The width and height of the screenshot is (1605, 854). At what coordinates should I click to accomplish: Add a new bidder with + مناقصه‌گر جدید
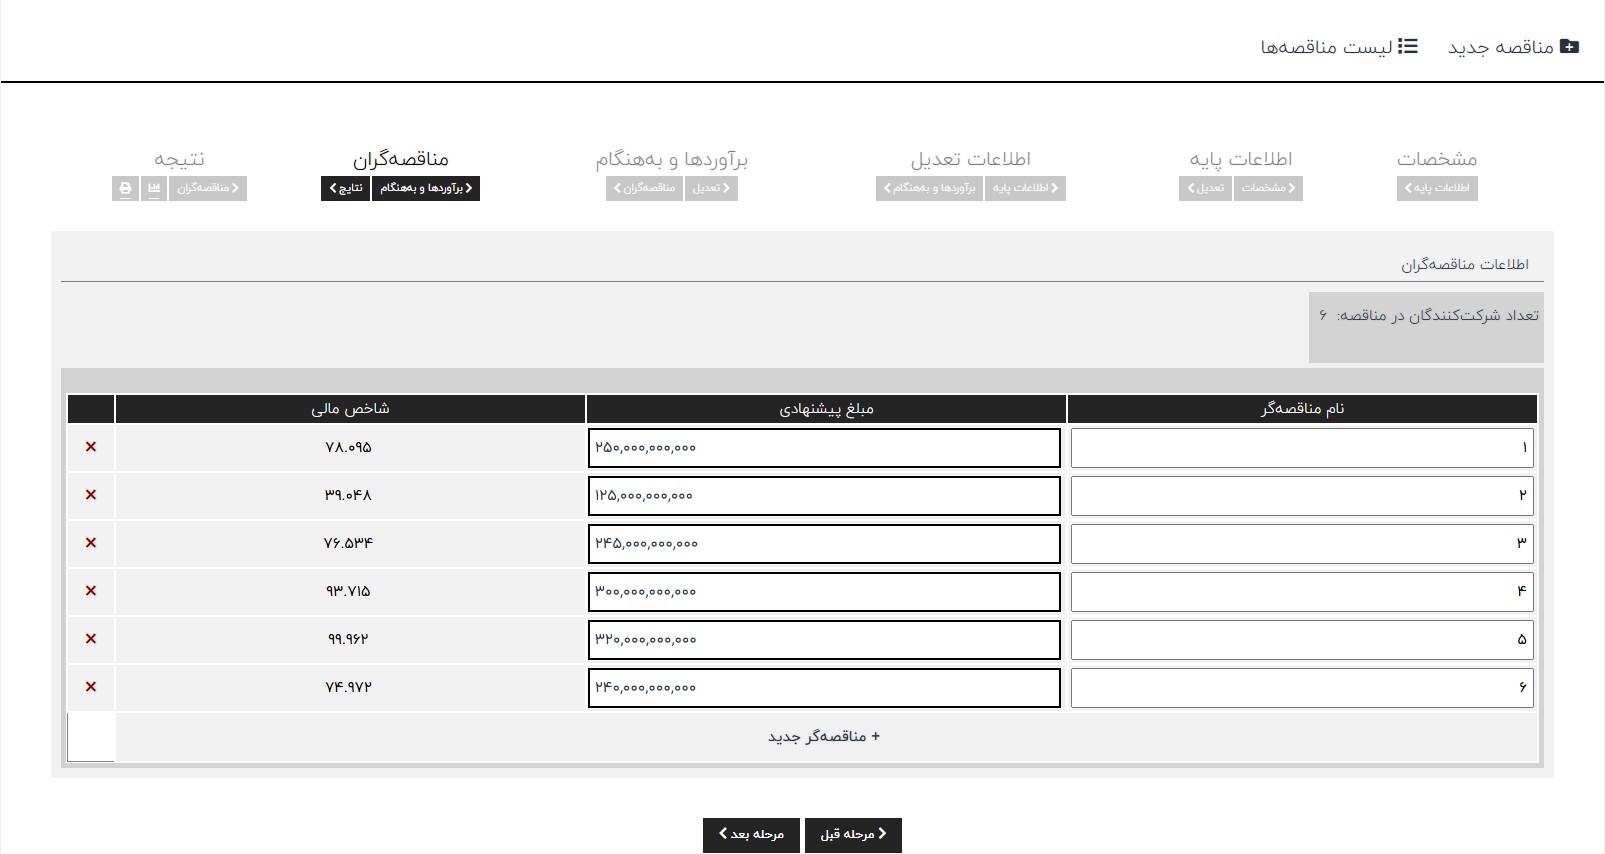click(824, 737)
